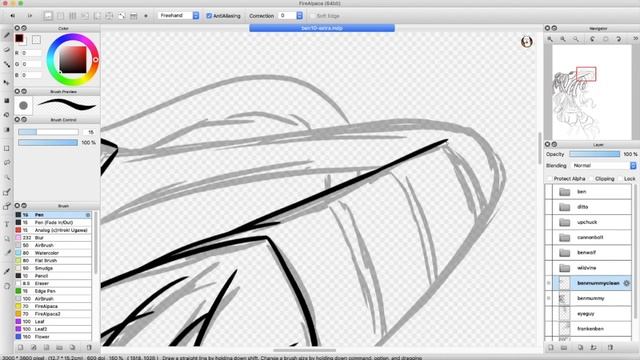Toggle visibility of benmummy layer
This screenshot has height=360, width=640.
coord(549,298)
